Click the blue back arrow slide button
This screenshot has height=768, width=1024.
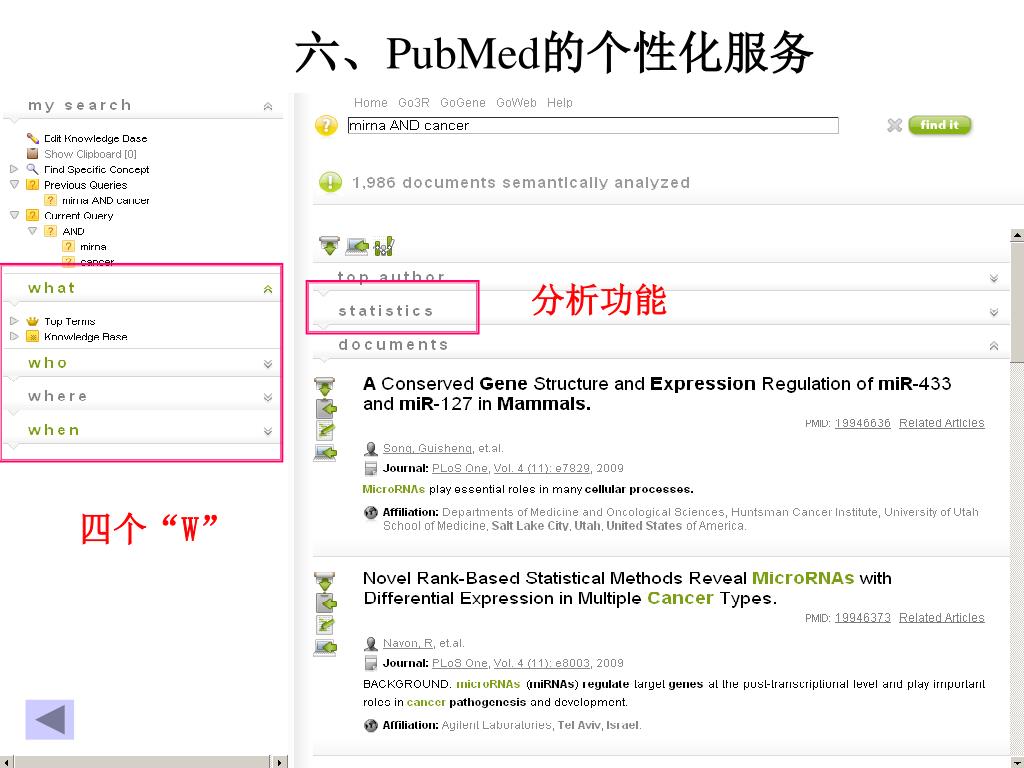click(50, 720)
